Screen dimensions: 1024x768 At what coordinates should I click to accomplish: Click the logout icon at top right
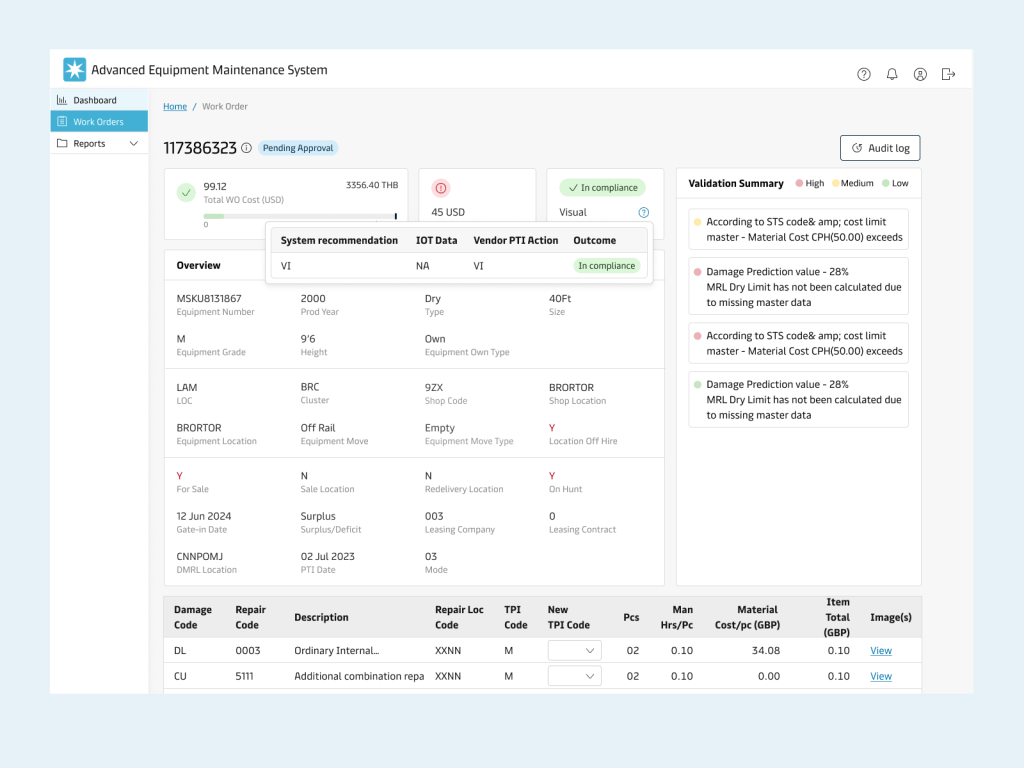click(947, 73)
